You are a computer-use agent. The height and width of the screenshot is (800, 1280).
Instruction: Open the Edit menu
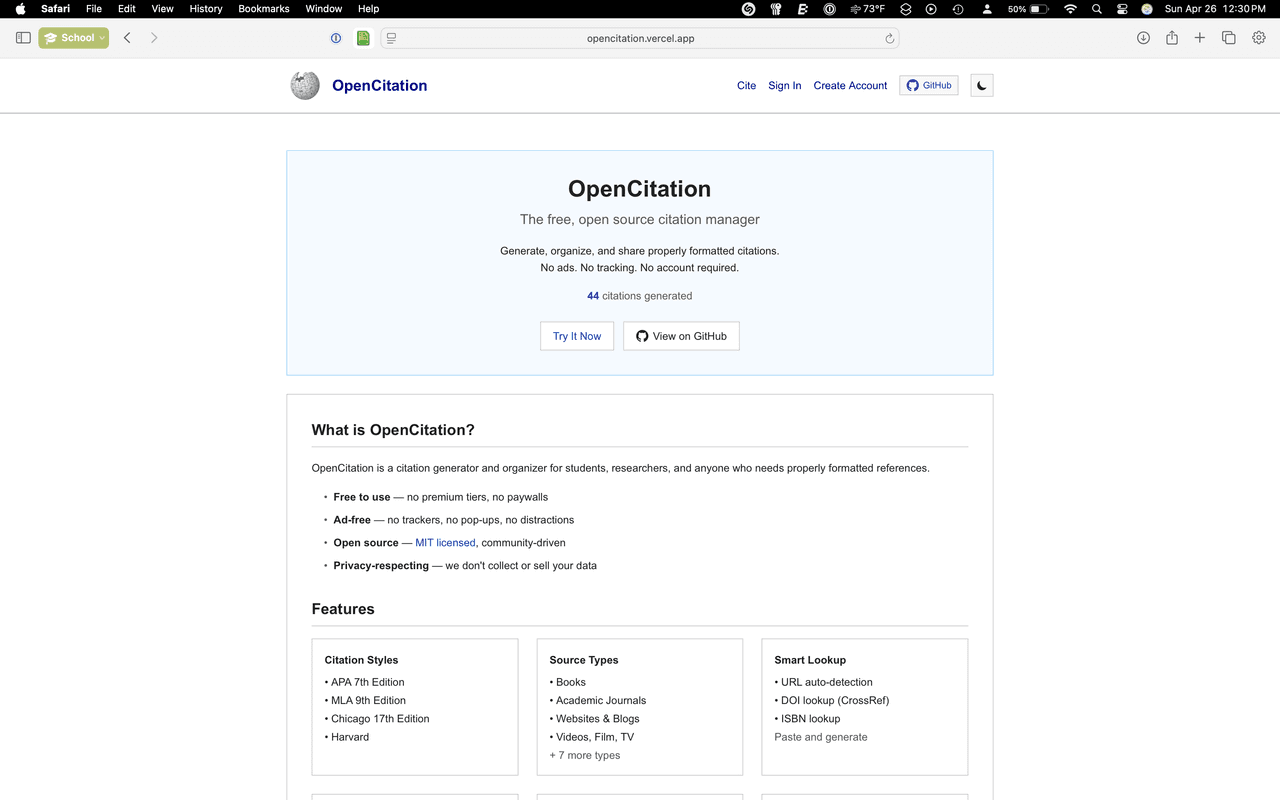point(127,9)
